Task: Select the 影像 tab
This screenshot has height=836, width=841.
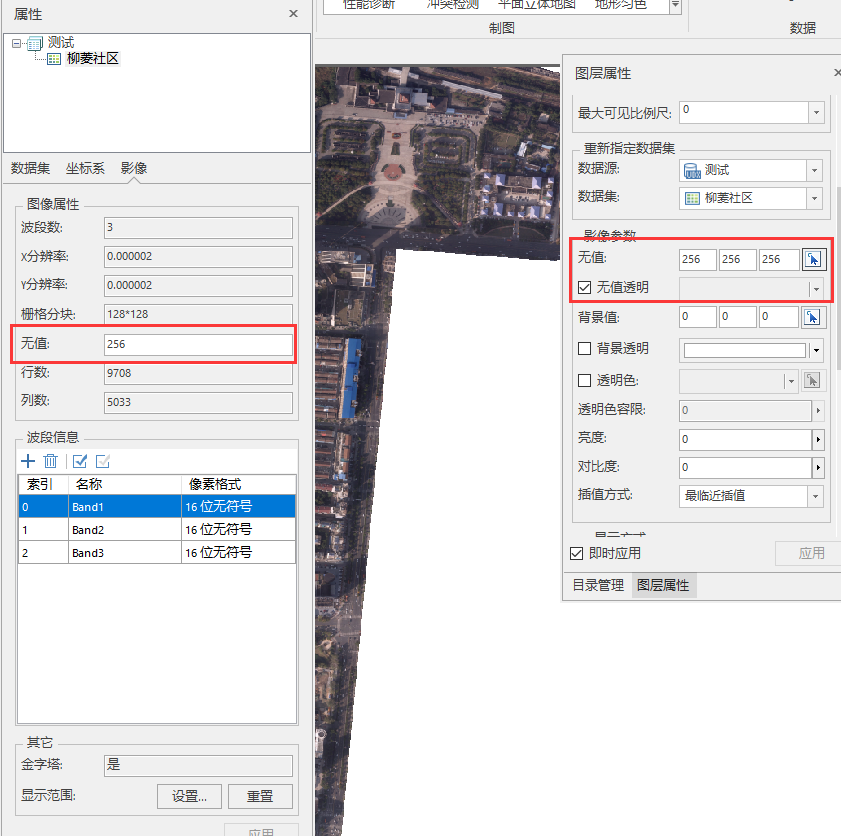Action: [x=134, y=168]
